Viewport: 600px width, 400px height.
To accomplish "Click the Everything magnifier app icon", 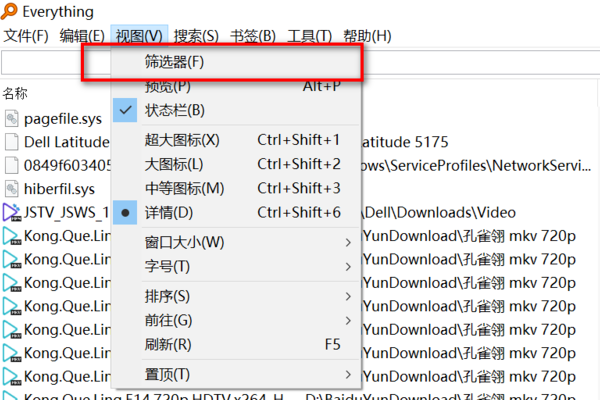I will (x=9, y=11).
